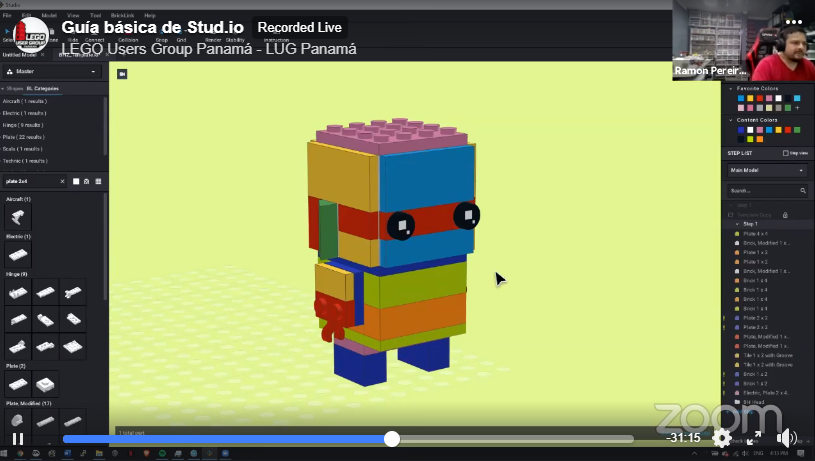Image resolution: width=815 pixels, height=461 pixels.
Task: Select the second Plate section part
Action: (45, 385)
